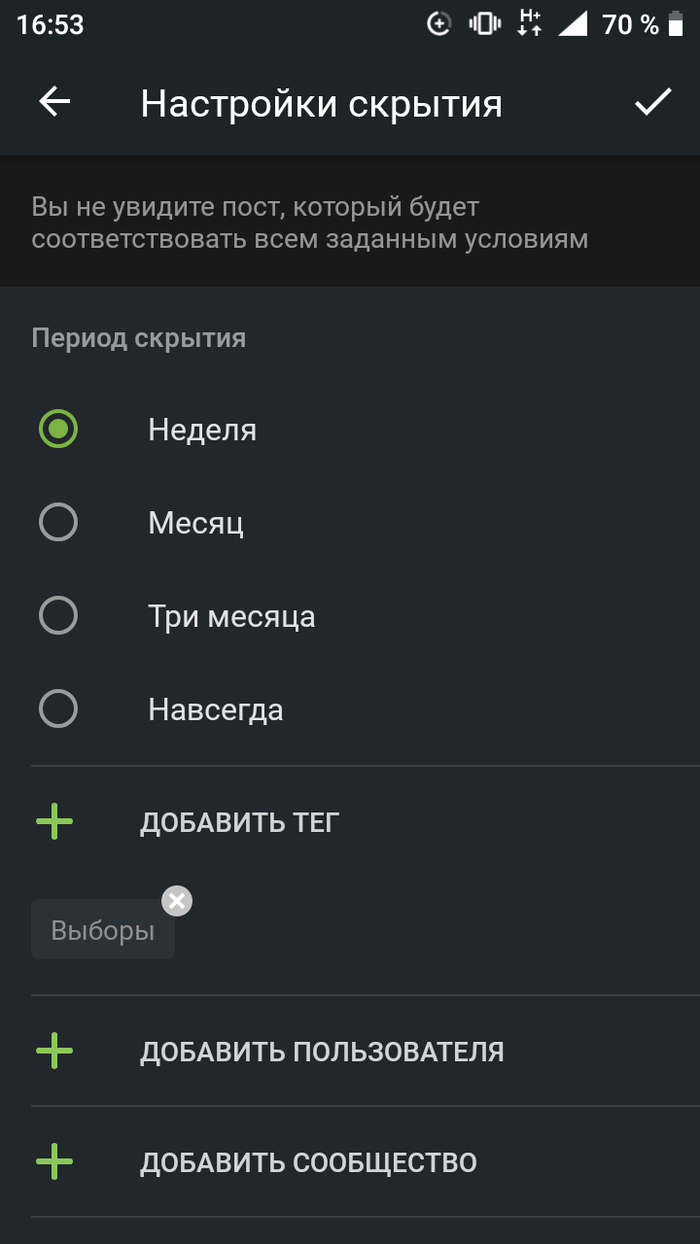
Task: Tap the data saver status icon
Action: tap(439, 24)
